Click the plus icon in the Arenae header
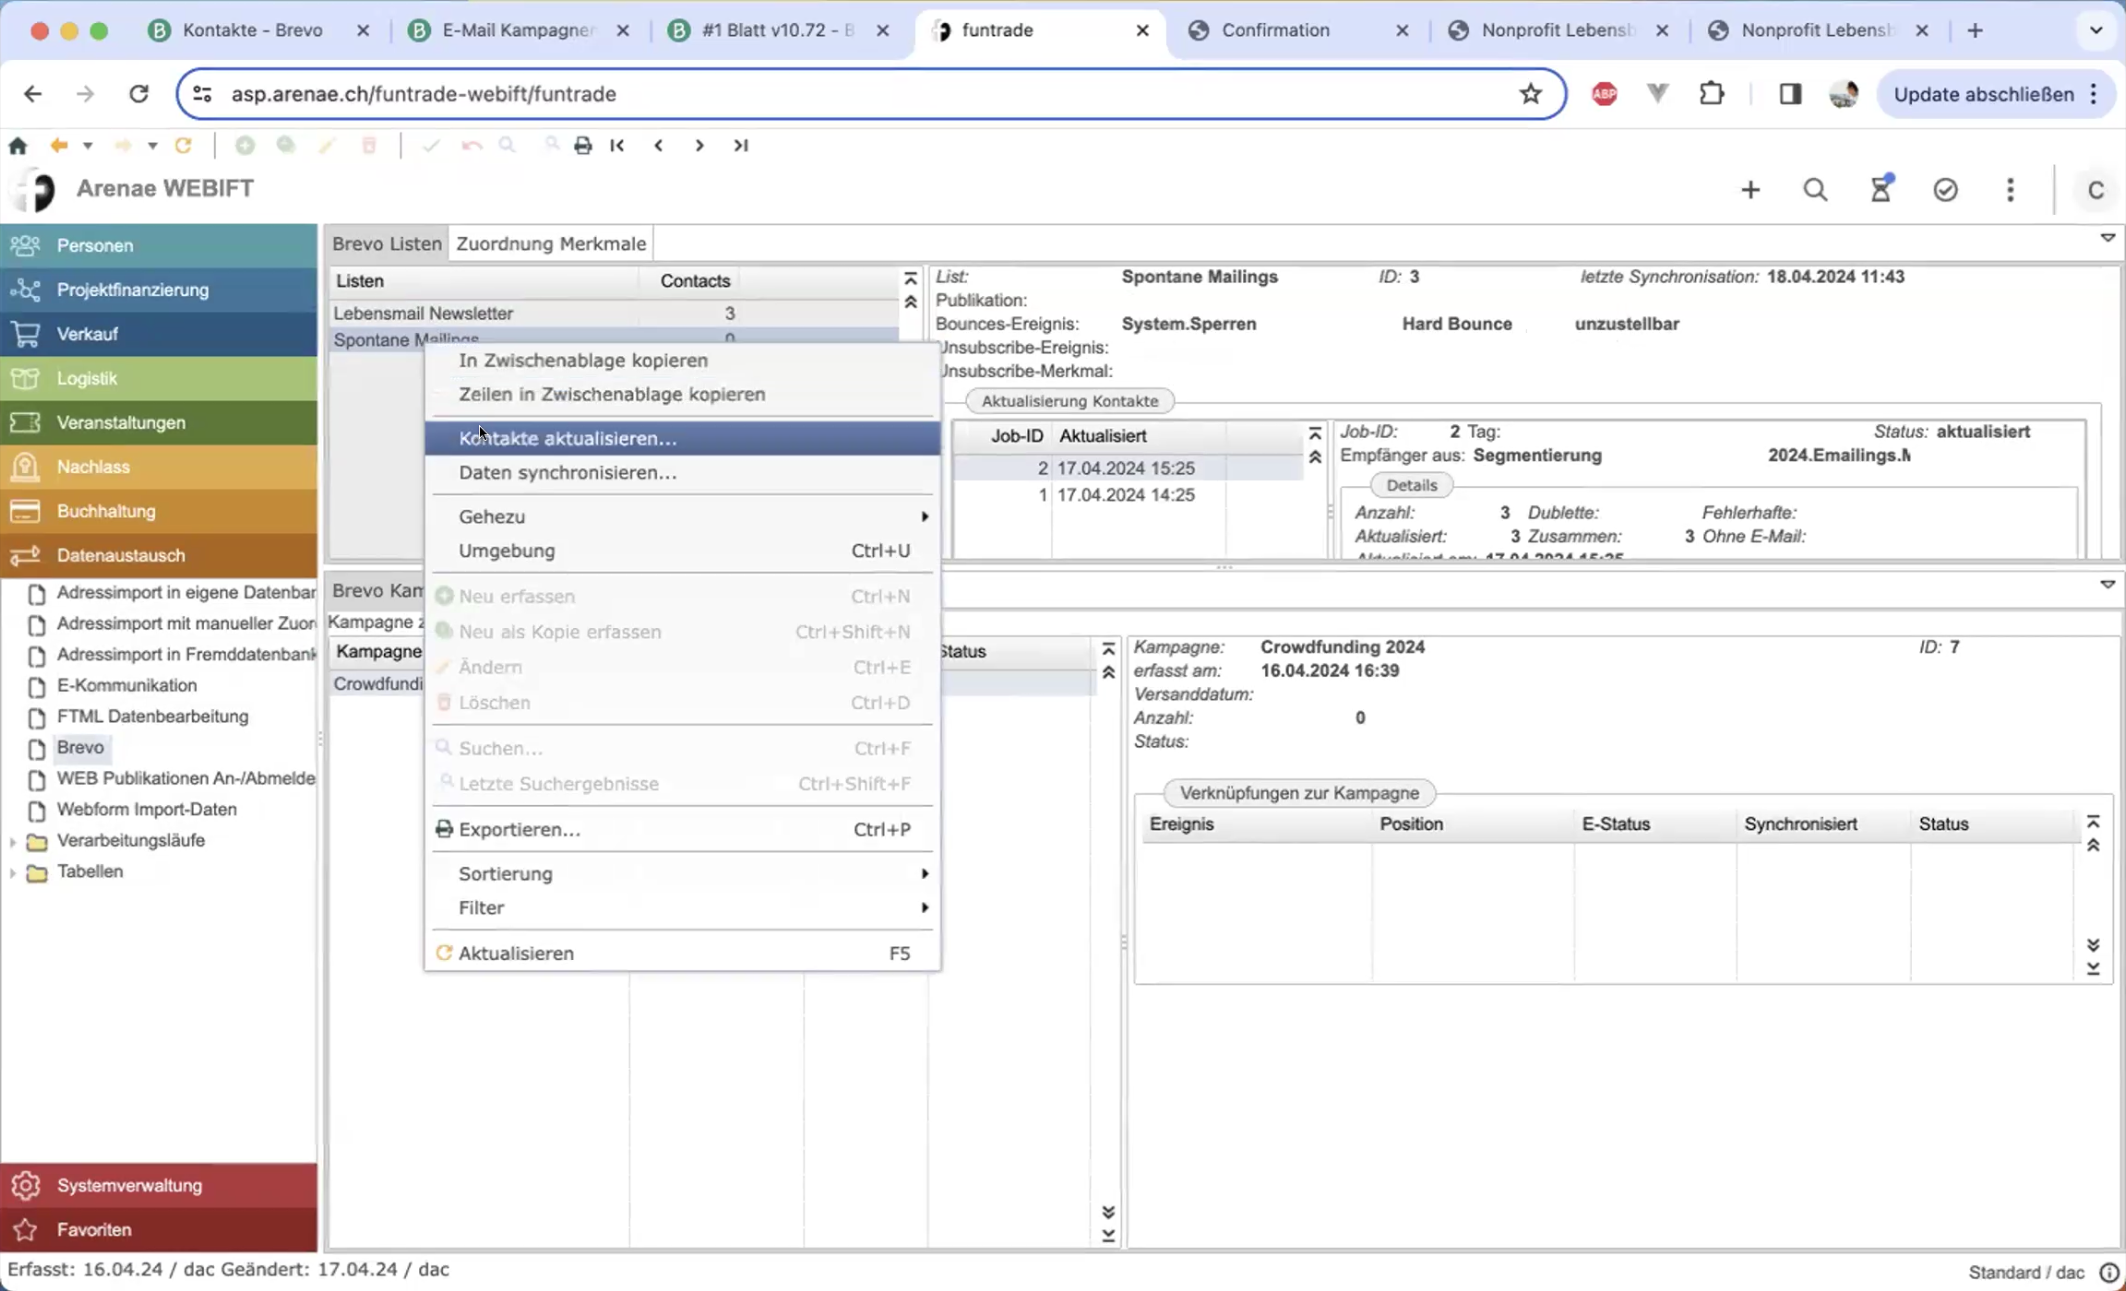This screenshot has height=1291, width=2126. (1750, 190)
